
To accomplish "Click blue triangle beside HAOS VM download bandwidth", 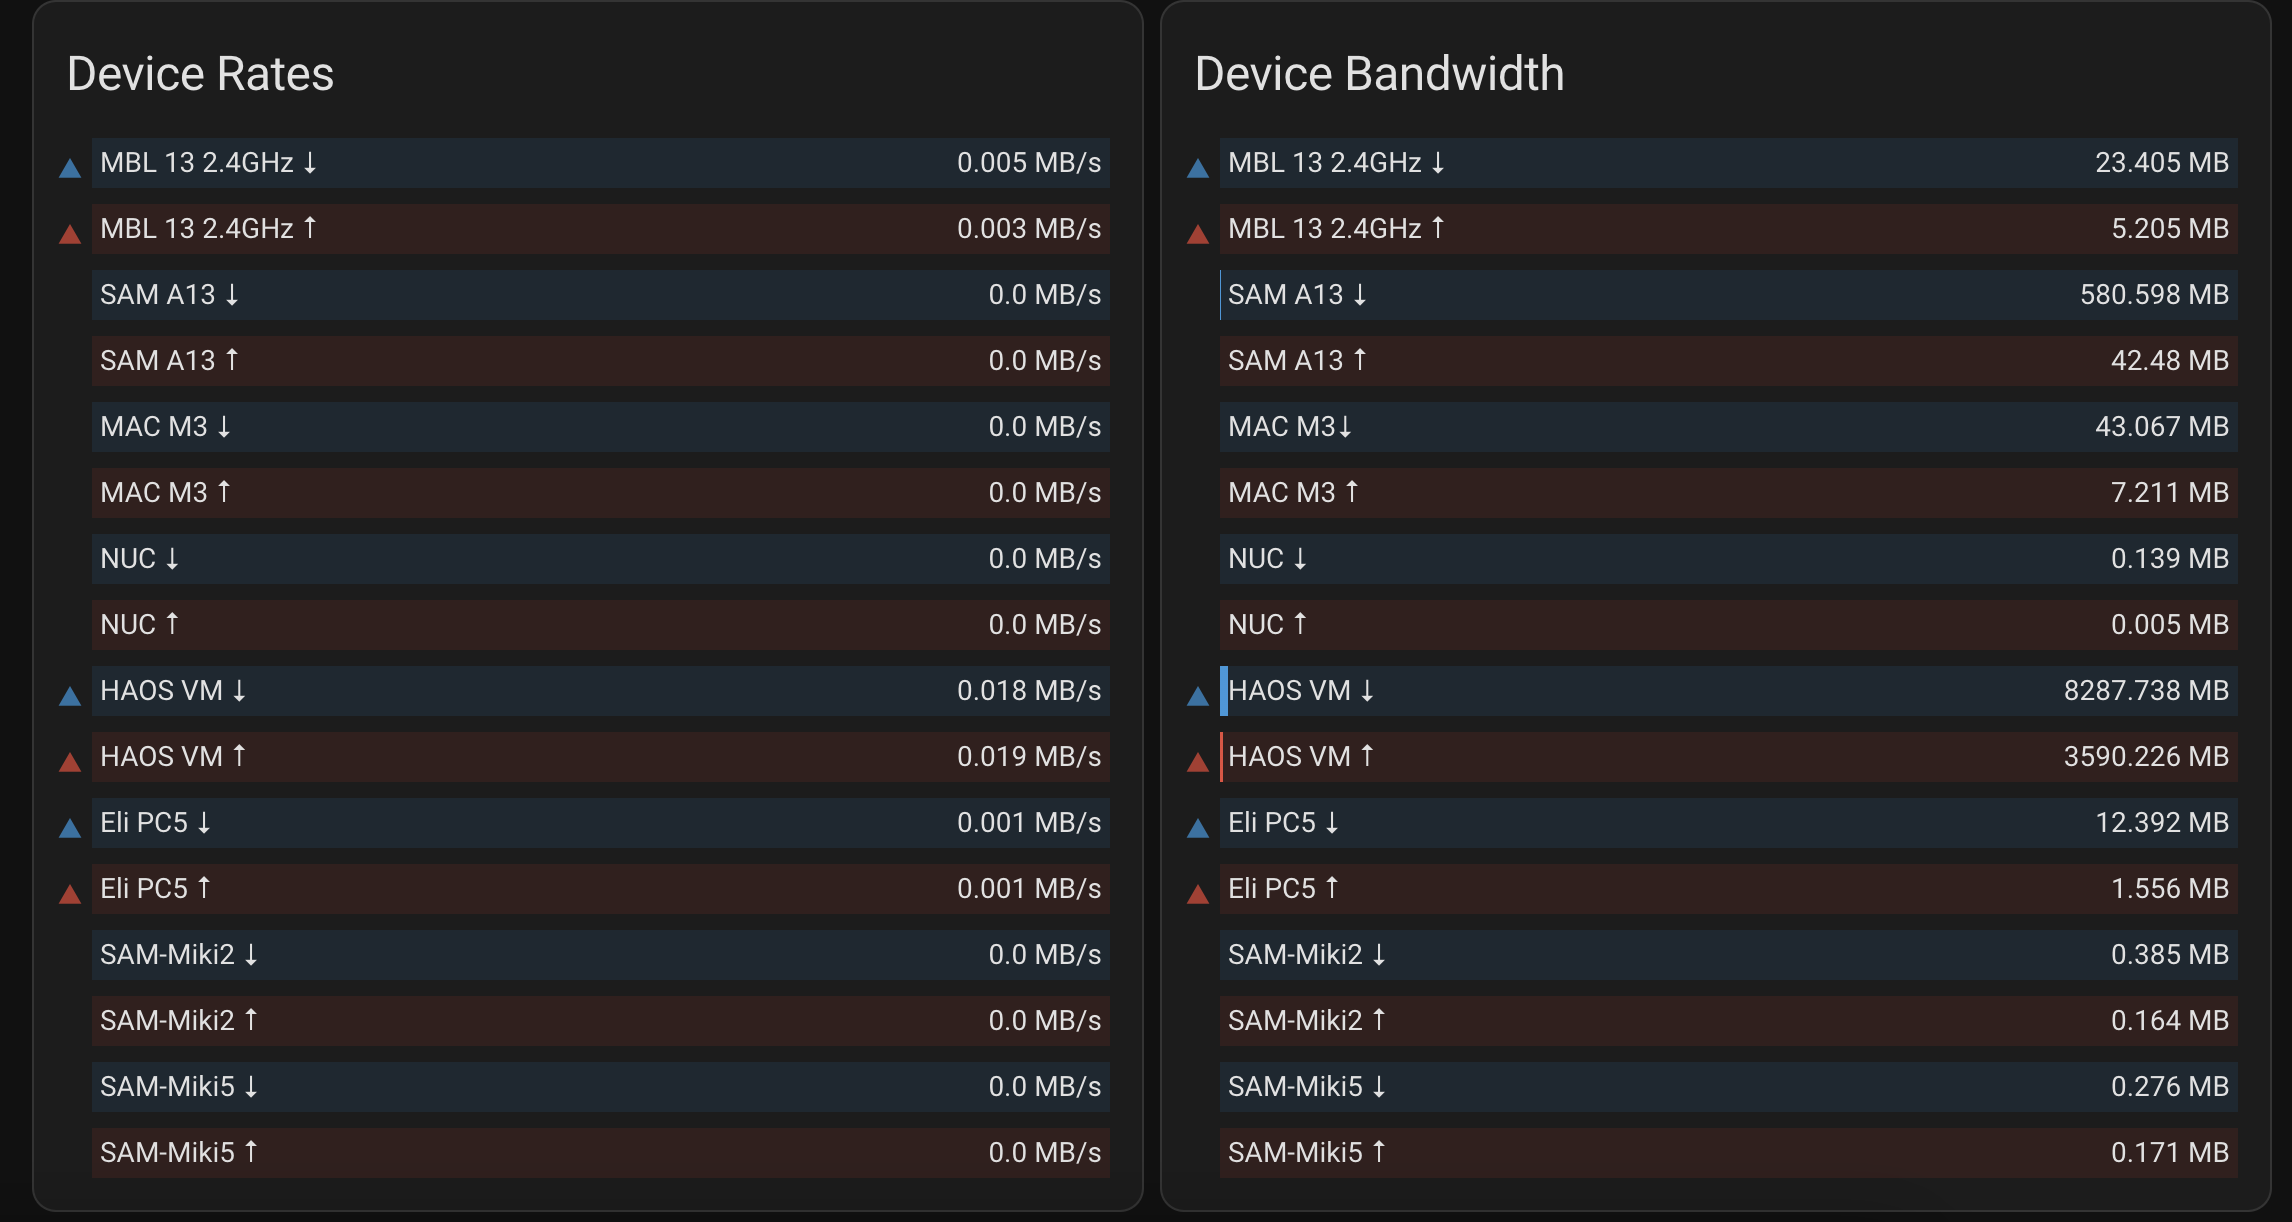I will [1198, 696].
